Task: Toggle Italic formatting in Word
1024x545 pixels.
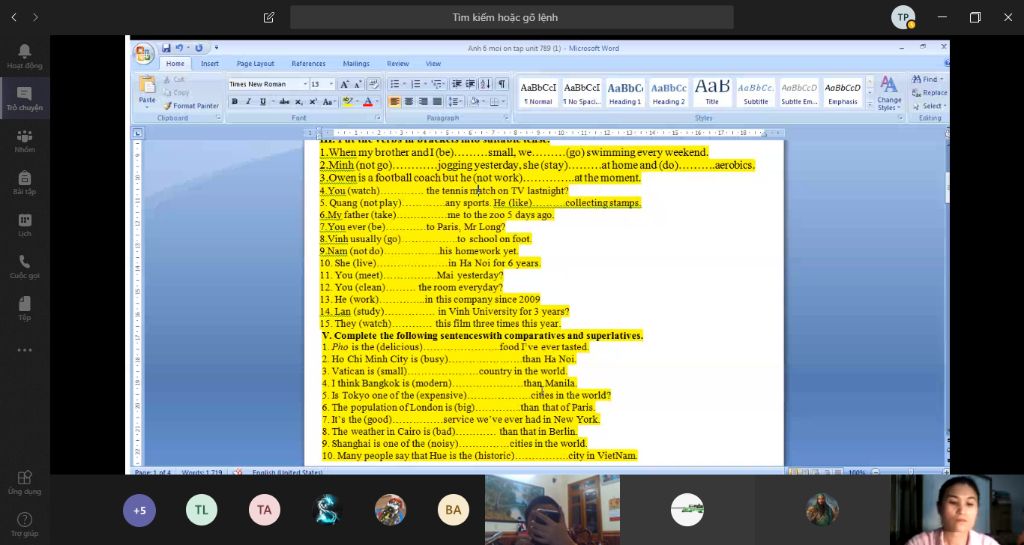Action: pyautogui.click(x=248, y=102)
